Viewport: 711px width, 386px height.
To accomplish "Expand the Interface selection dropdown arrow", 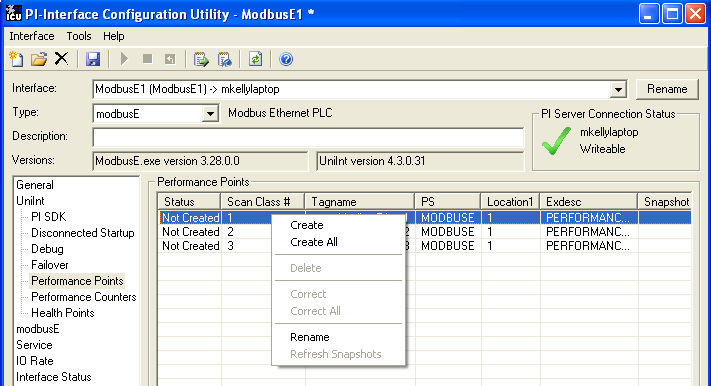I will pos(618,89).
